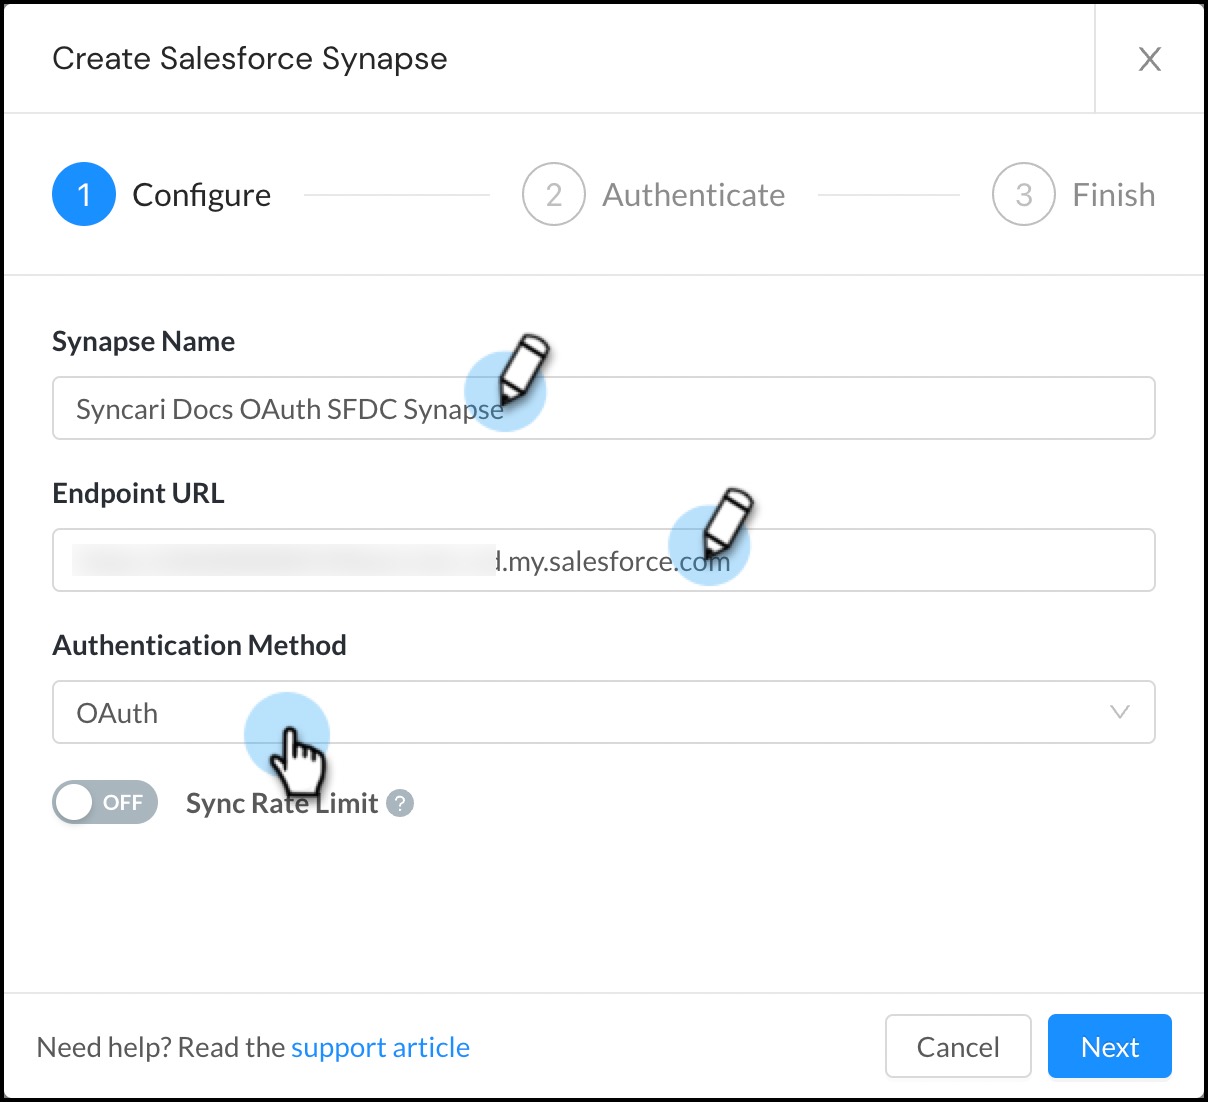Click the Authentication Method field label
The image size is (1208, 1102).
(199, 645)
